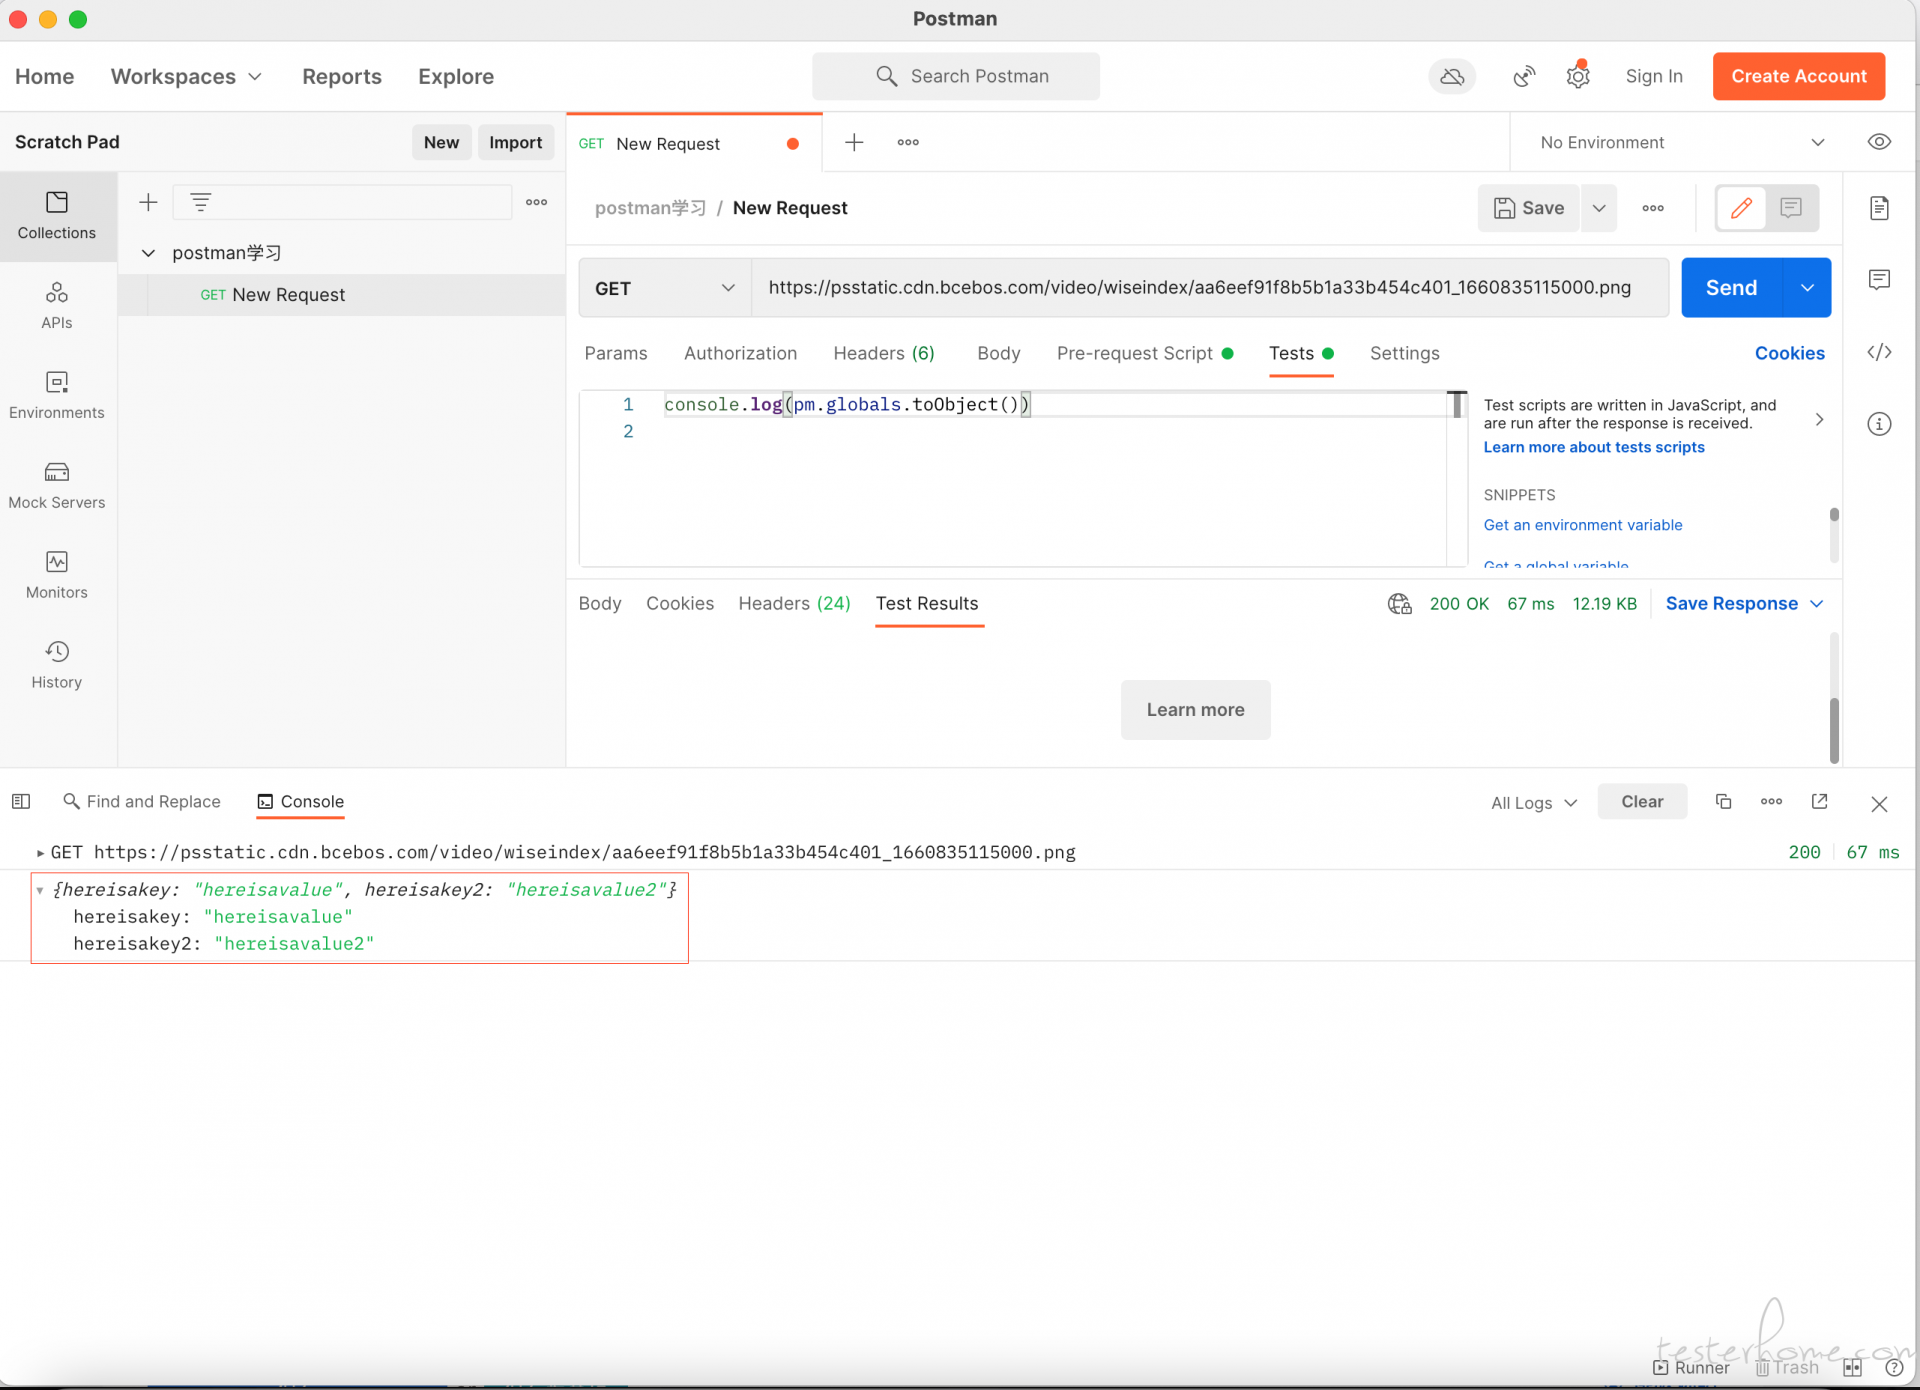Click the network information globe icon
The width and height of the screenshot is (1920, 1390).
coord(1399,604)
